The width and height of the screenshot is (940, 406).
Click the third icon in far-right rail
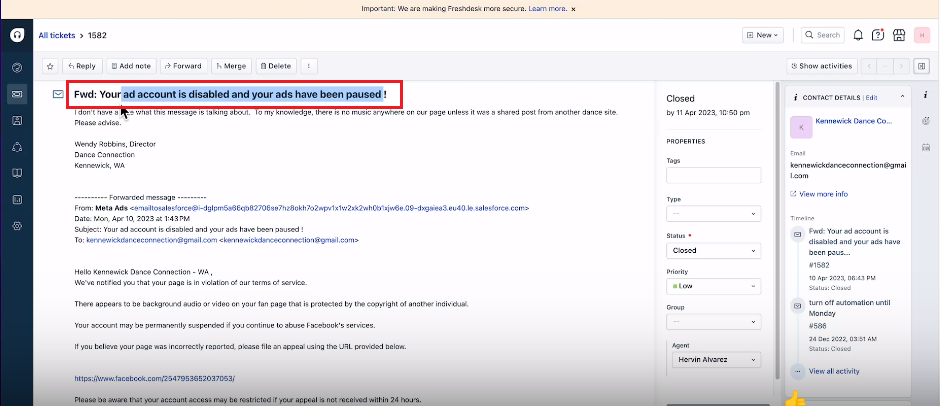coord(925,146)
